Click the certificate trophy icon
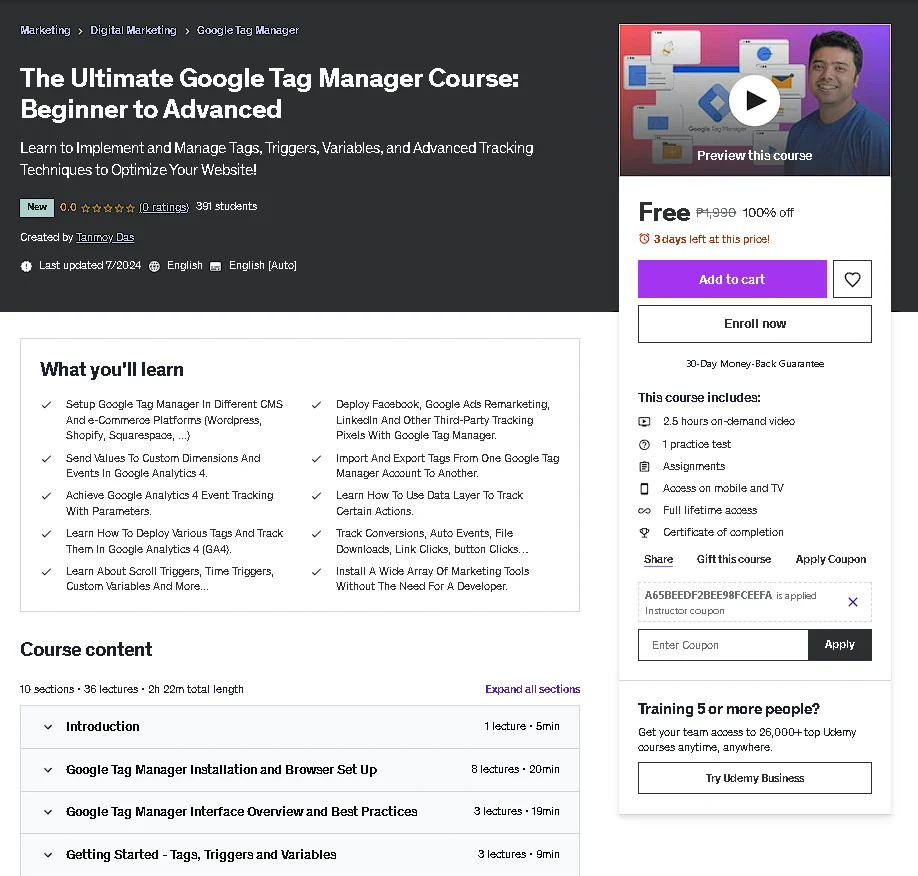Image resolution: width=918 pixels, height=876 pixels. pyautogui.click(x=644, y=532)
